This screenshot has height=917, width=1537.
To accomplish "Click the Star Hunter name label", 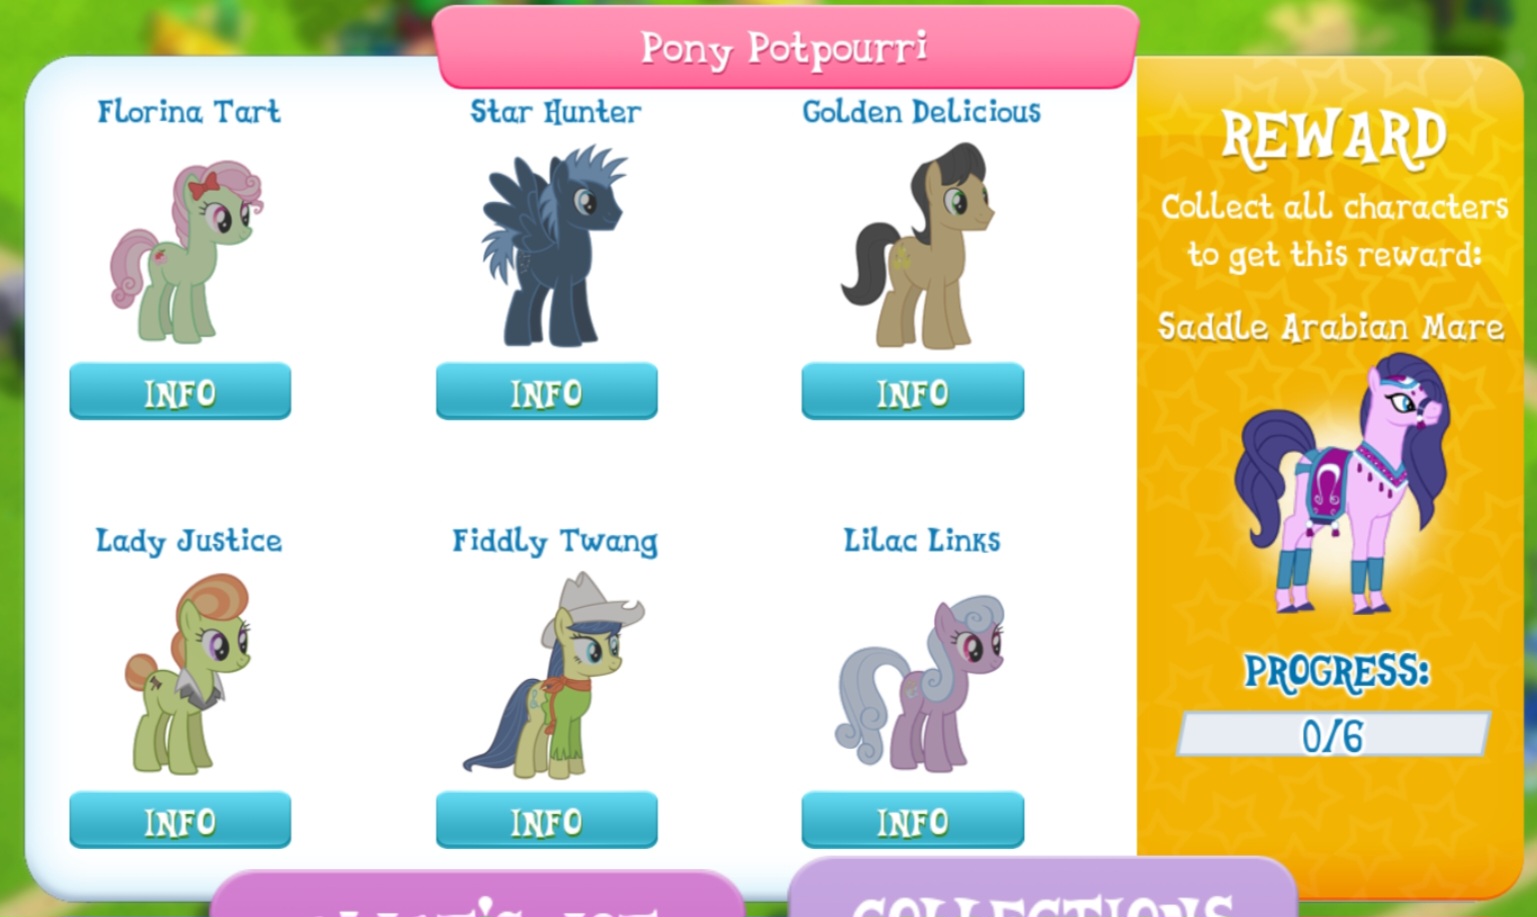I will pos(555,111).
